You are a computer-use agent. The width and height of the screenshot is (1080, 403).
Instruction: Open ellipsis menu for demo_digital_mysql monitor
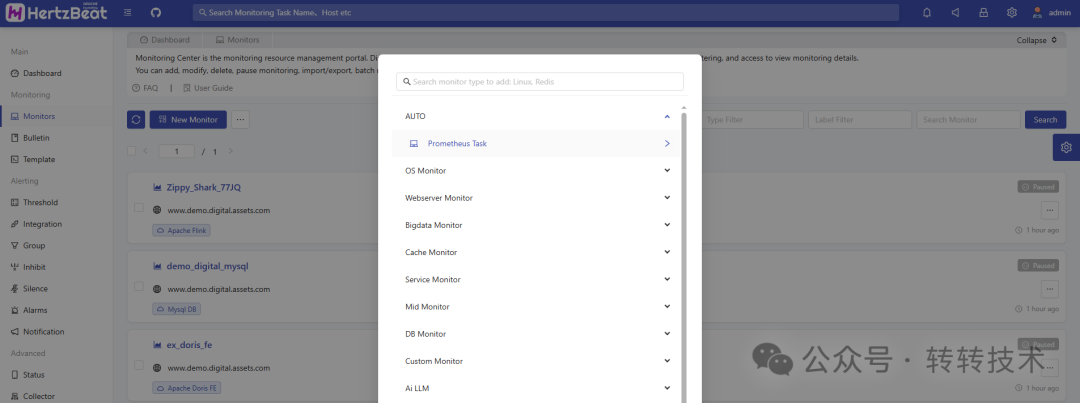click(x=1049, y=289)
